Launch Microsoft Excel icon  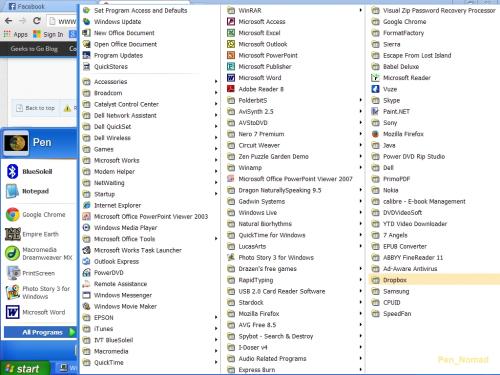click(231, 33)
